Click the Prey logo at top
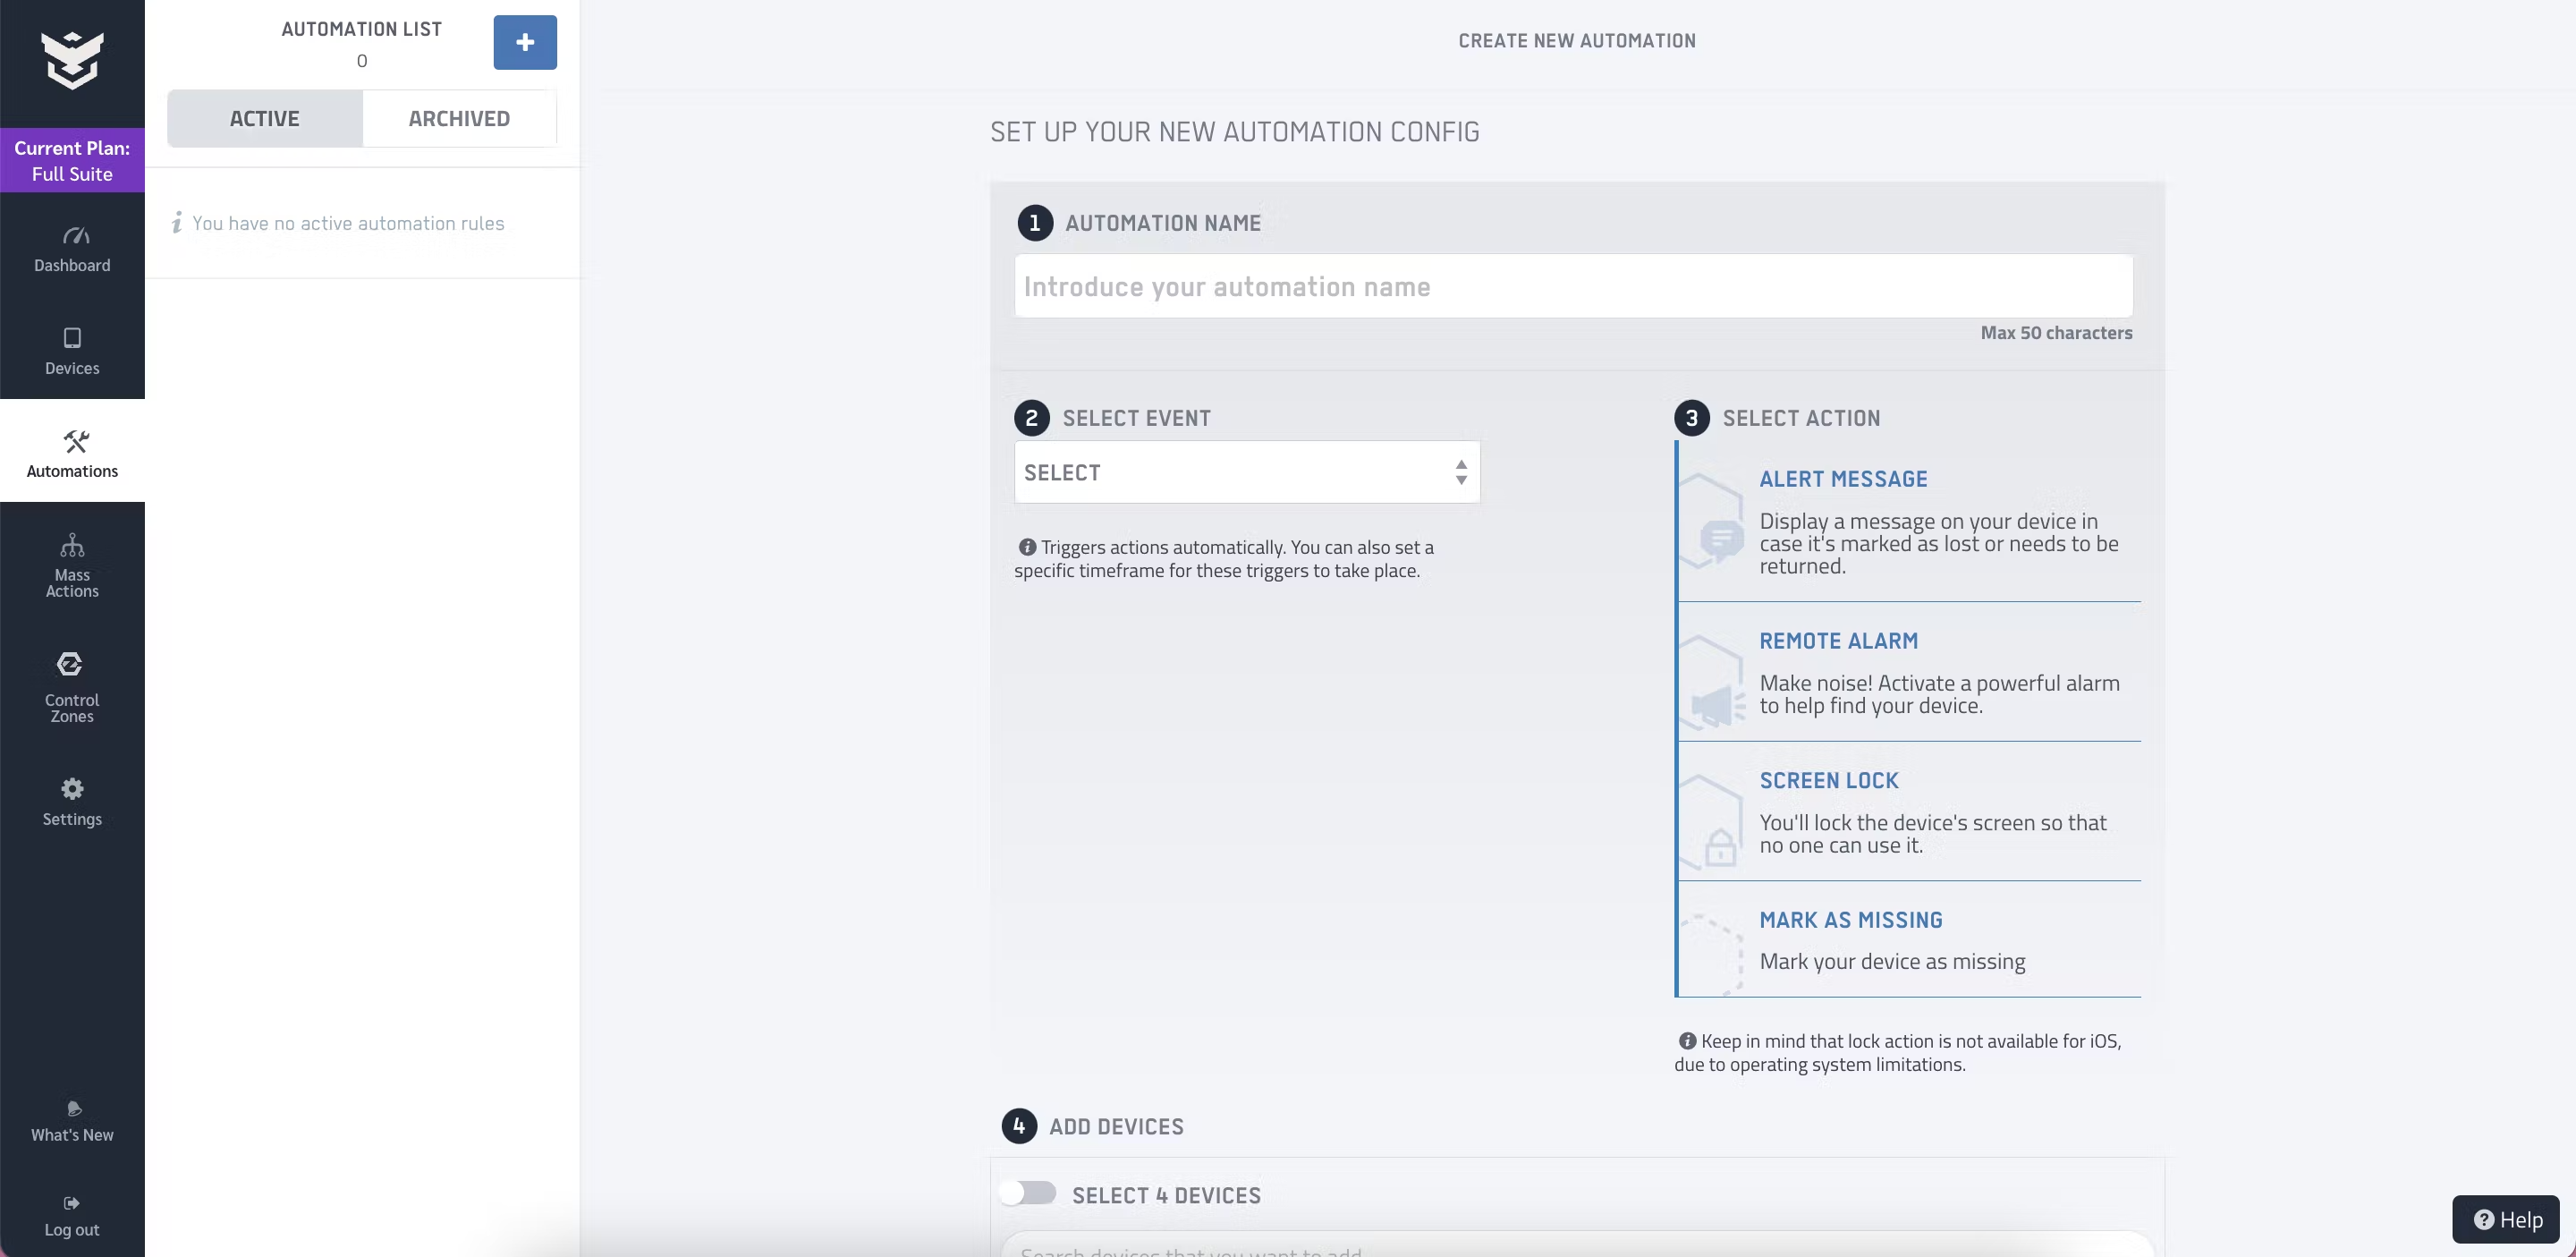The height and width of the screenshot is (1257, 2576). [x=72, y=60]
